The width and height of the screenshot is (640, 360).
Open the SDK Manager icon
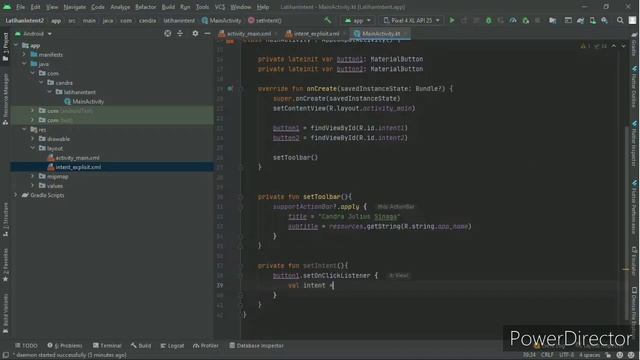[604, 20]
